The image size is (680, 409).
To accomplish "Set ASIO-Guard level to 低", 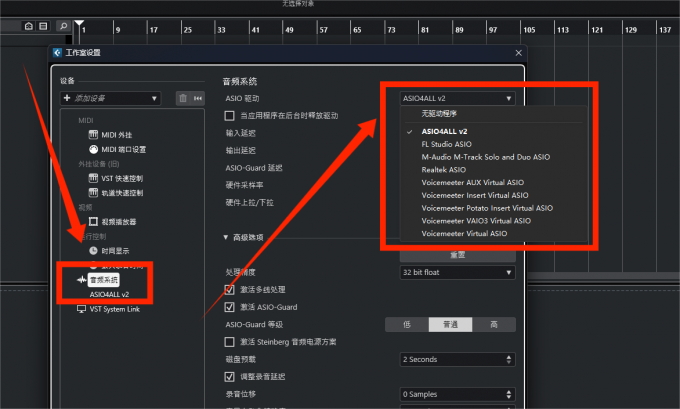I will point(407,324).
